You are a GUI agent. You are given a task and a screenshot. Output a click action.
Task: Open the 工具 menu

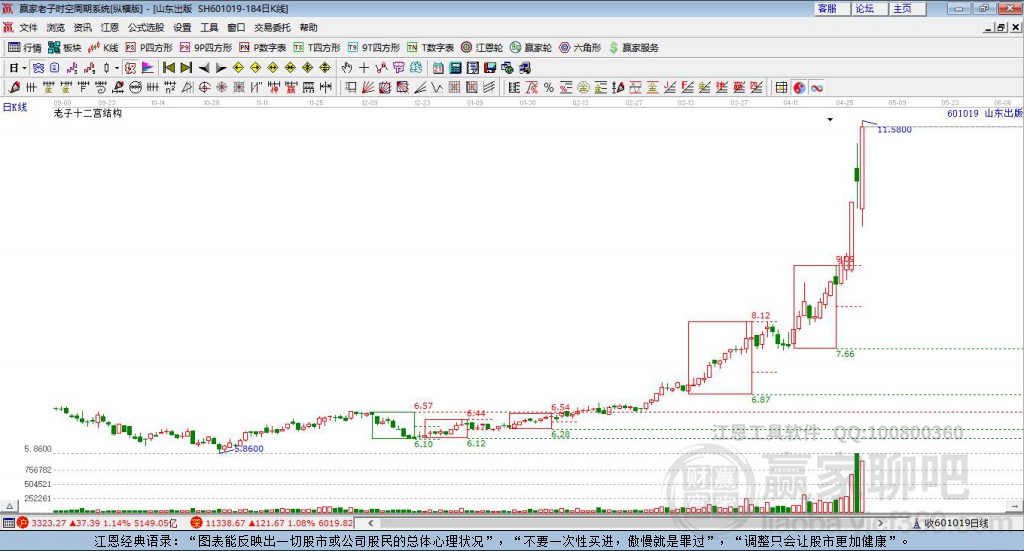click(209, 27)
